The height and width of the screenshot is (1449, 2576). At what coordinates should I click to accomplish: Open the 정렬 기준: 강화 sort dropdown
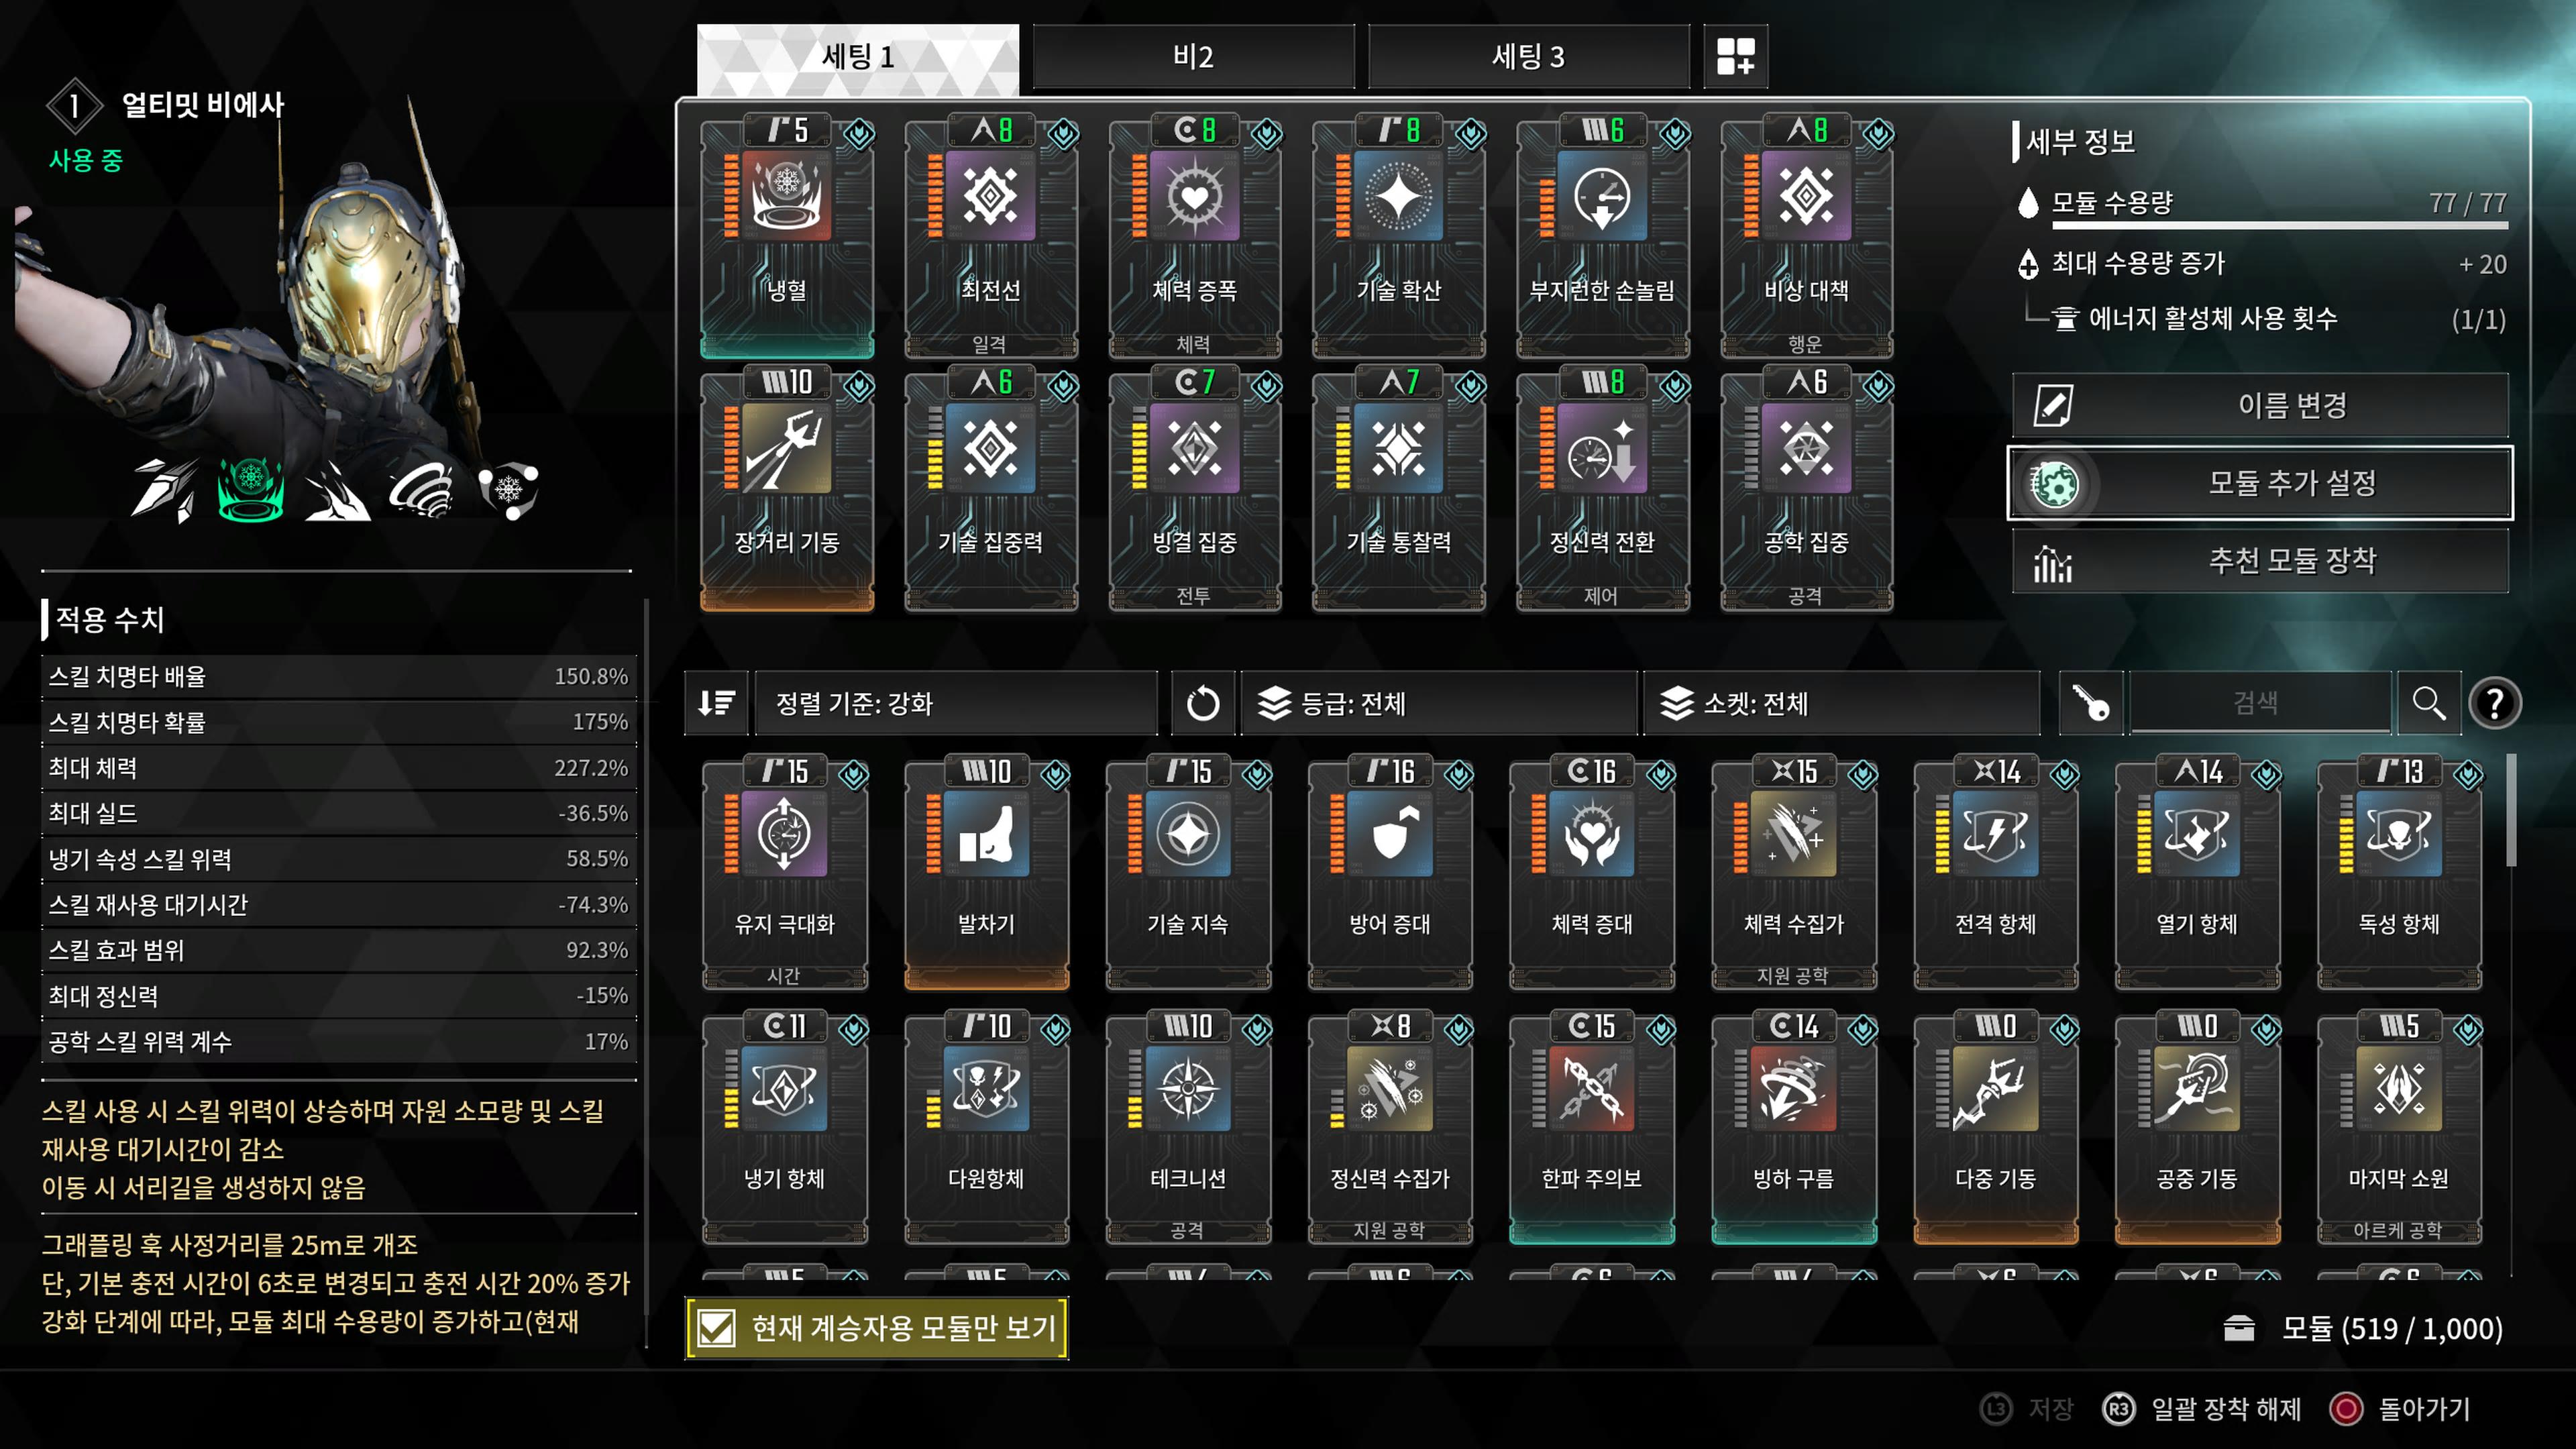956,703
